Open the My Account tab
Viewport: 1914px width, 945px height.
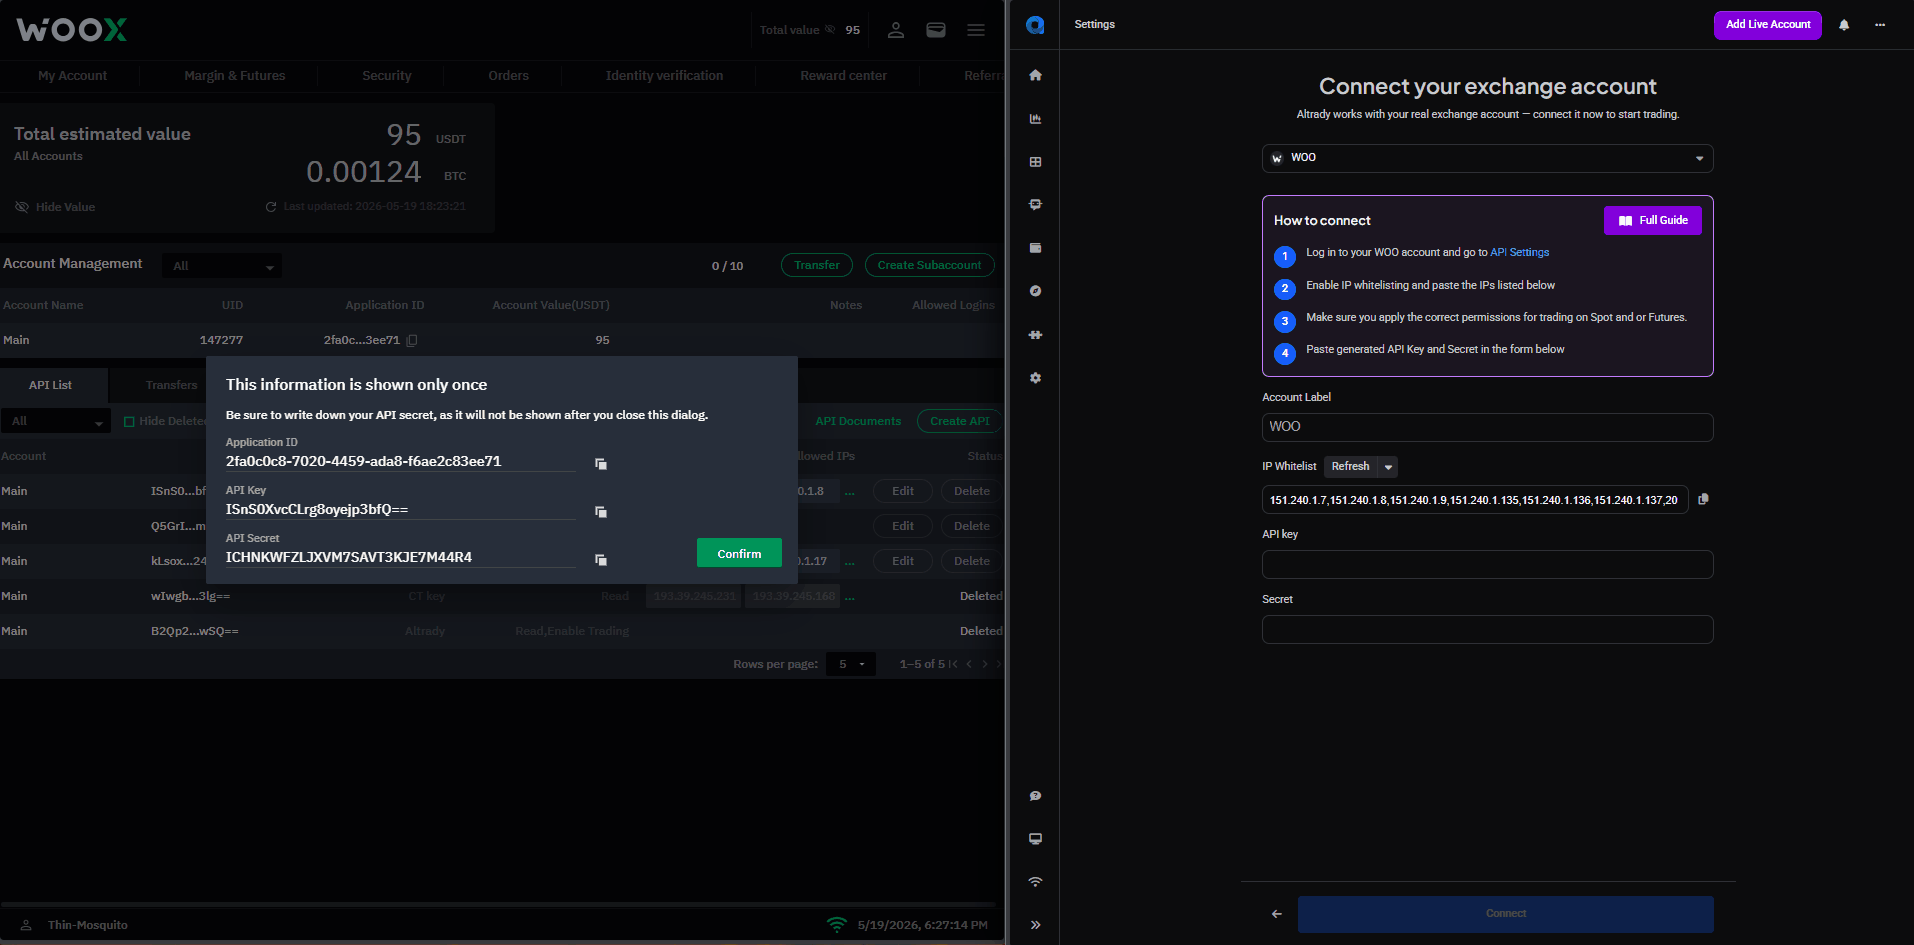pyautogui.click(x=72, y=76)
